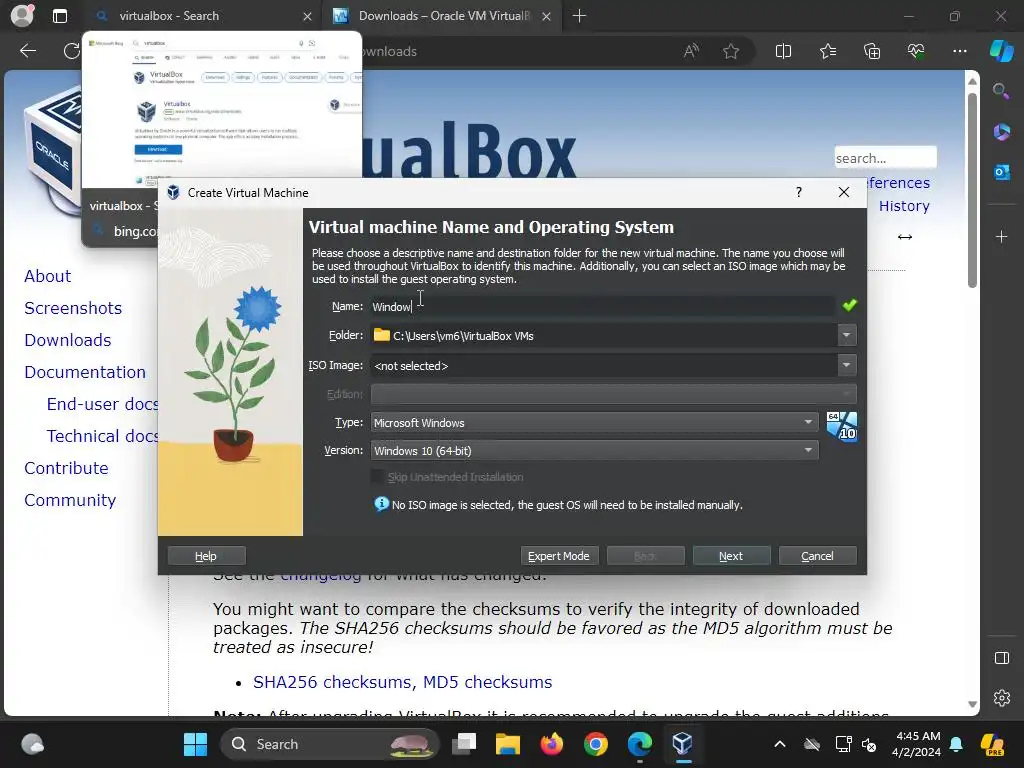Click the Edge profile avatar icon
This screenshot has height=768, width=1024.
[22, 16]
